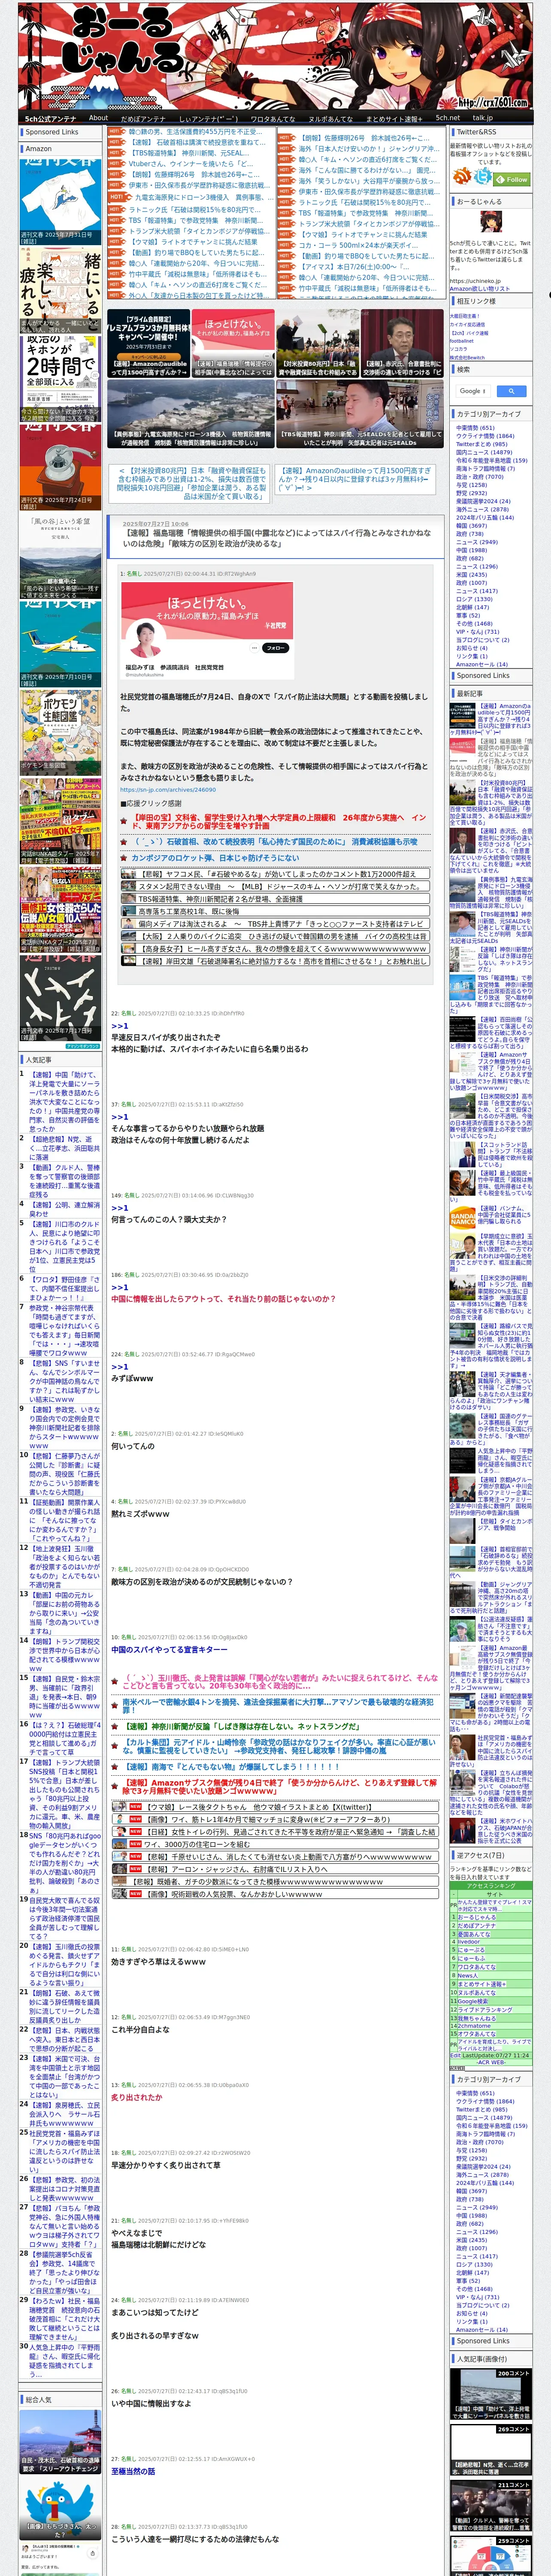The height and width of the screenshot is (2576, 551).
Task: Click the フォロー button on the embedded tweet card
Action: (x=275, y=648)
